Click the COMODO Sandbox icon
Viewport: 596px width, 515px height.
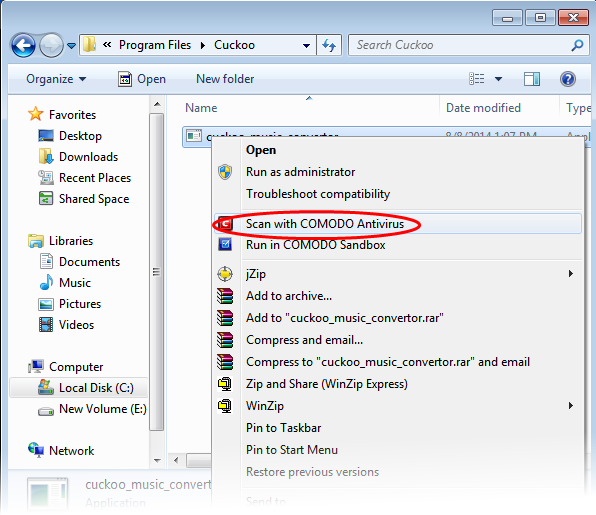(225, 244)
